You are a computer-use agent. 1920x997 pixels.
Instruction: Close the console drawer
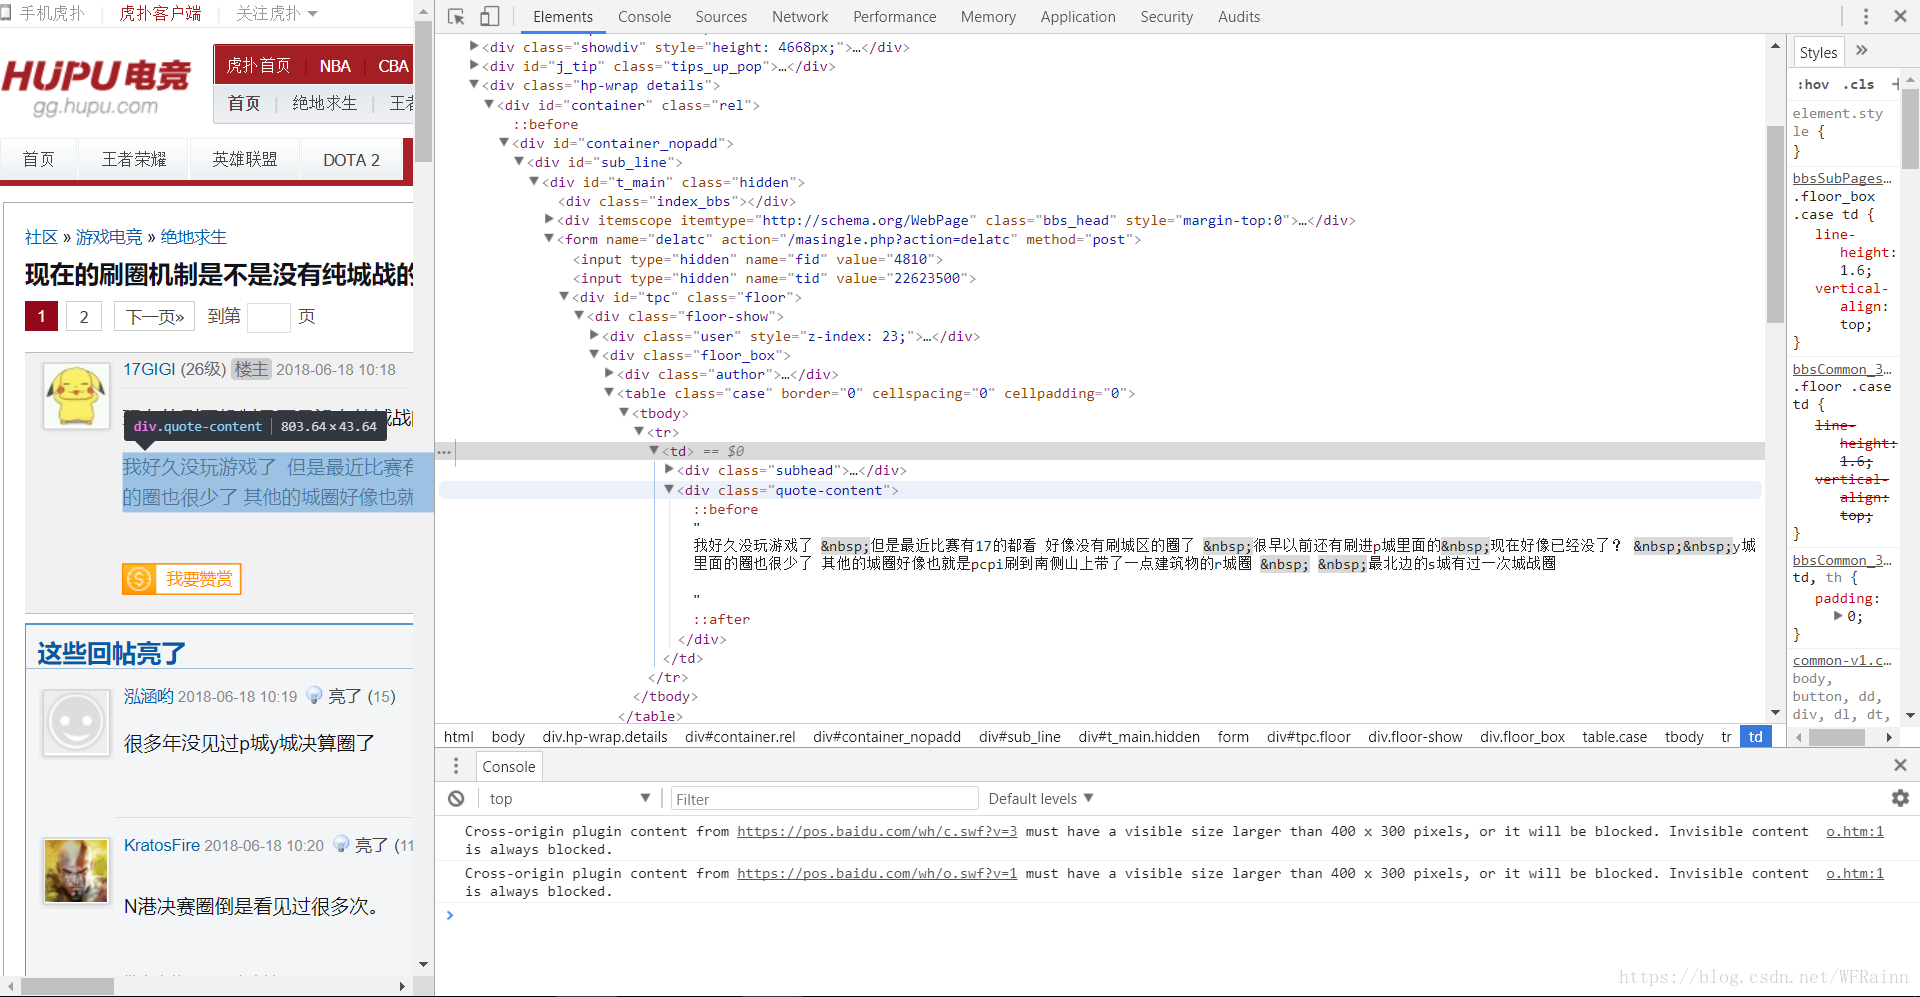coord(1900,765)
